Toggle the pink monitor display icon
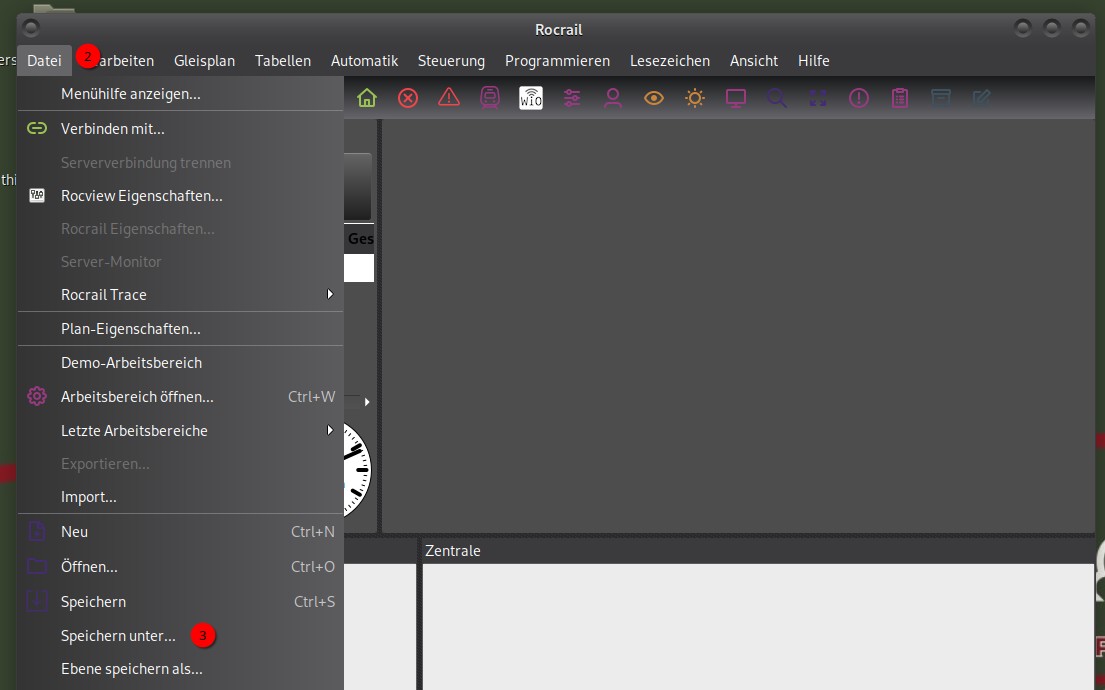Screen dimensions: 1105x690 (x=736, y=98)
